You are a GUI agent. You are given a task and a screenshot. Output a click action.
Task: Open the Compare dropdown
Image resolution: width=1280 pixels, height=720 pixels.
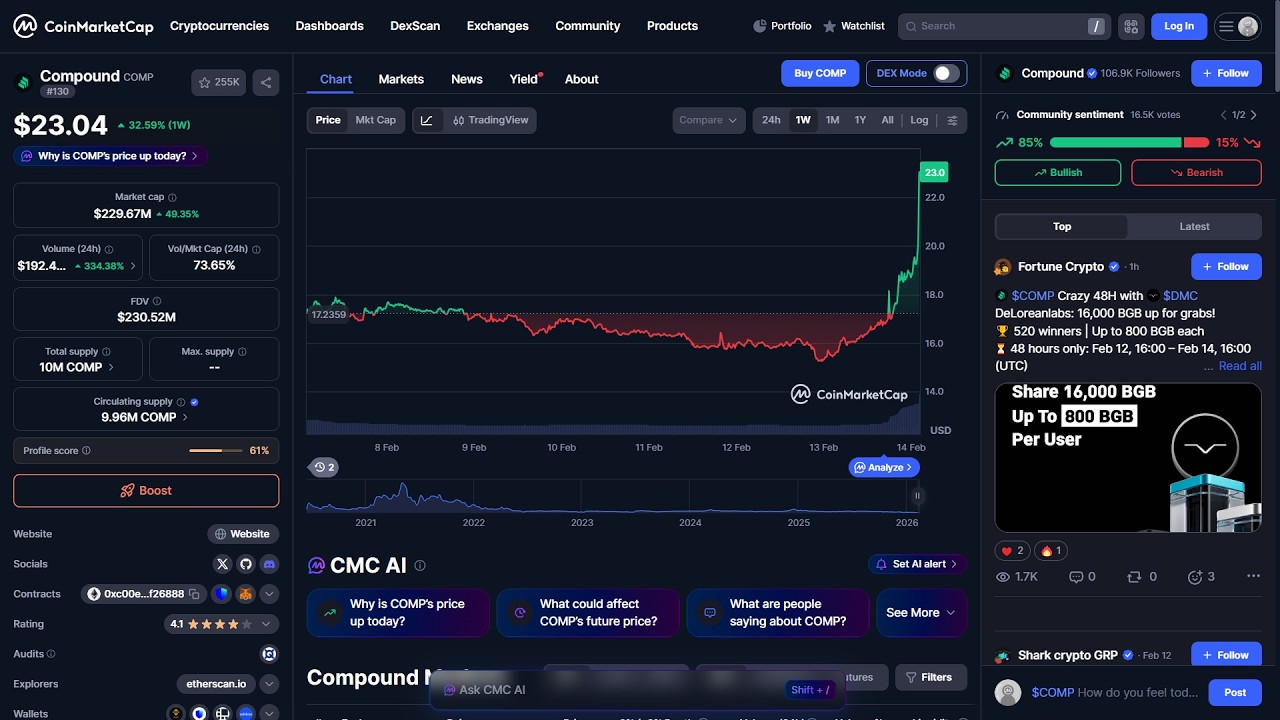point(709,120)
